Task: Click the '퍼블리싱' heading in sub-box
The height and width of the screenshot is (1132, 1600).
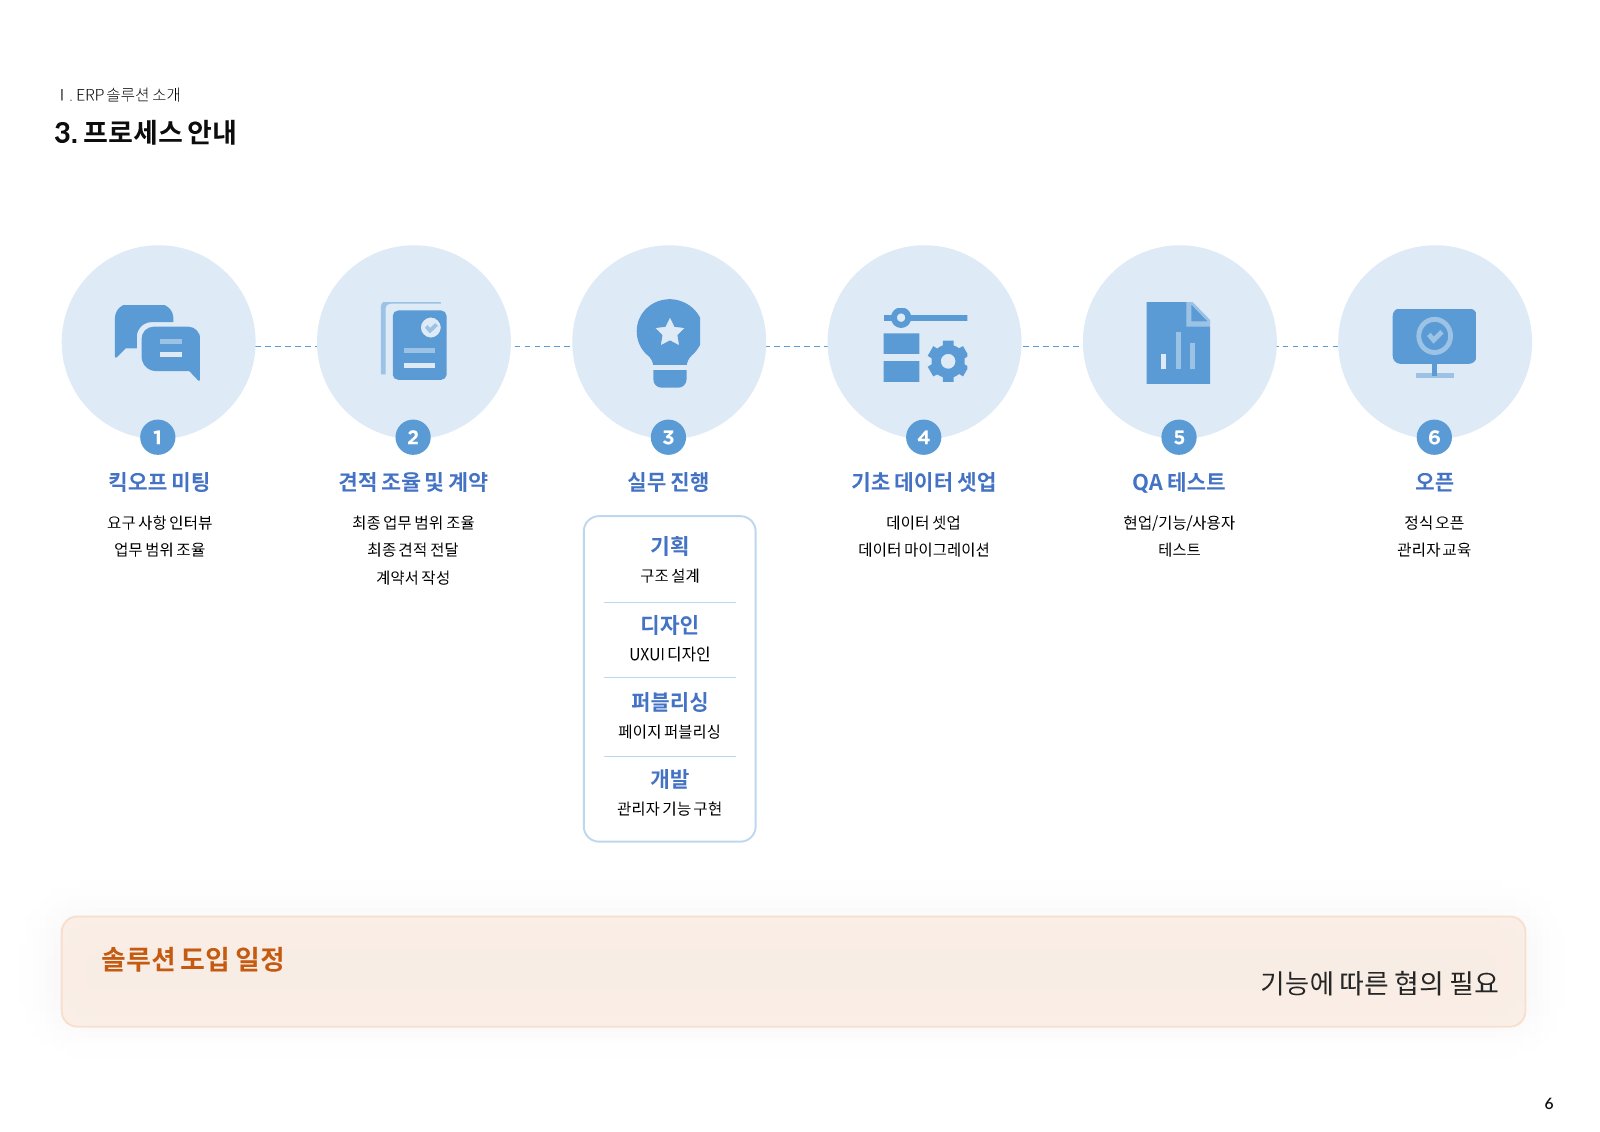Action: coord(669,702)
